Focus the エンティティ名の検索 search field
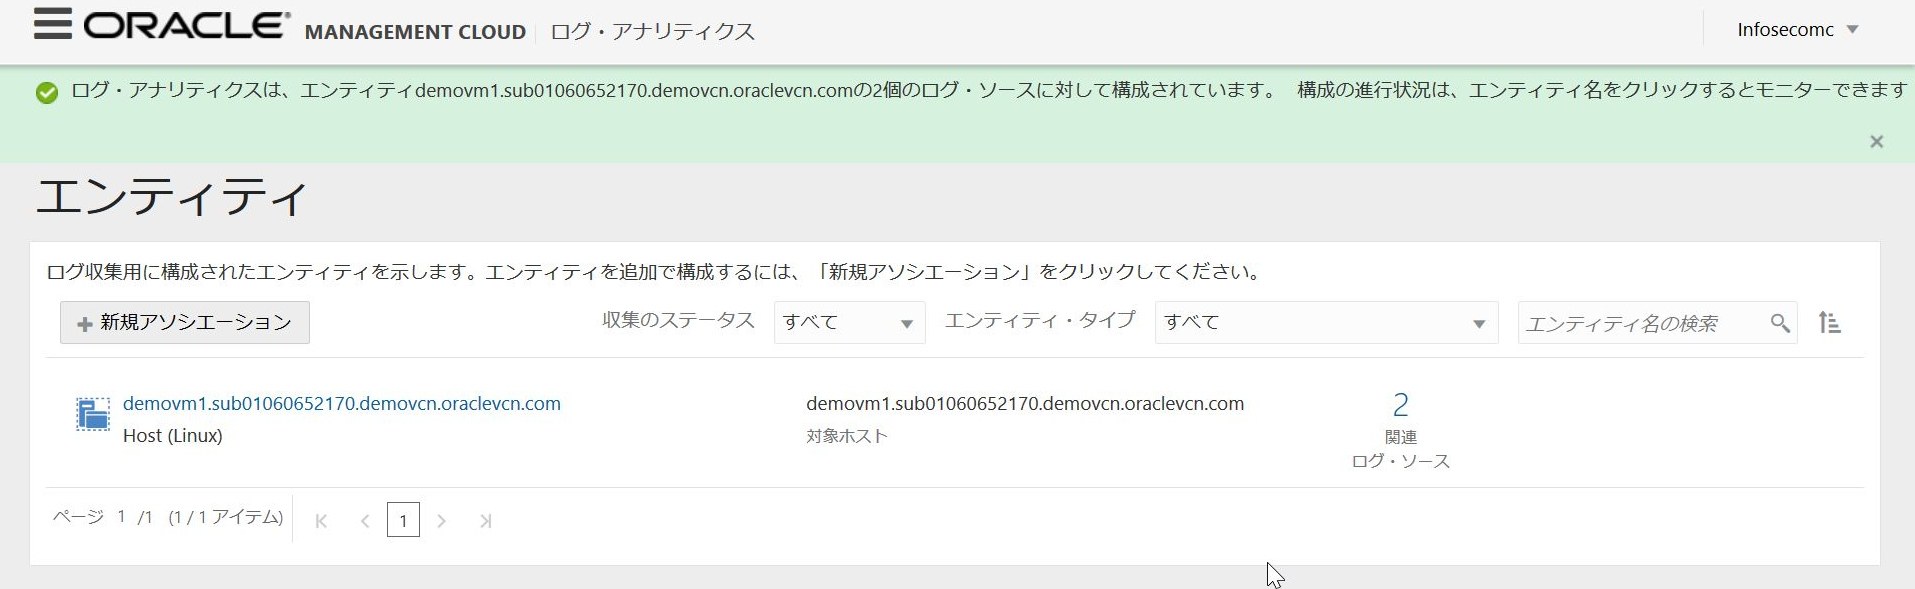Screen dimensions: 1915x589 tap(1640, 323)
